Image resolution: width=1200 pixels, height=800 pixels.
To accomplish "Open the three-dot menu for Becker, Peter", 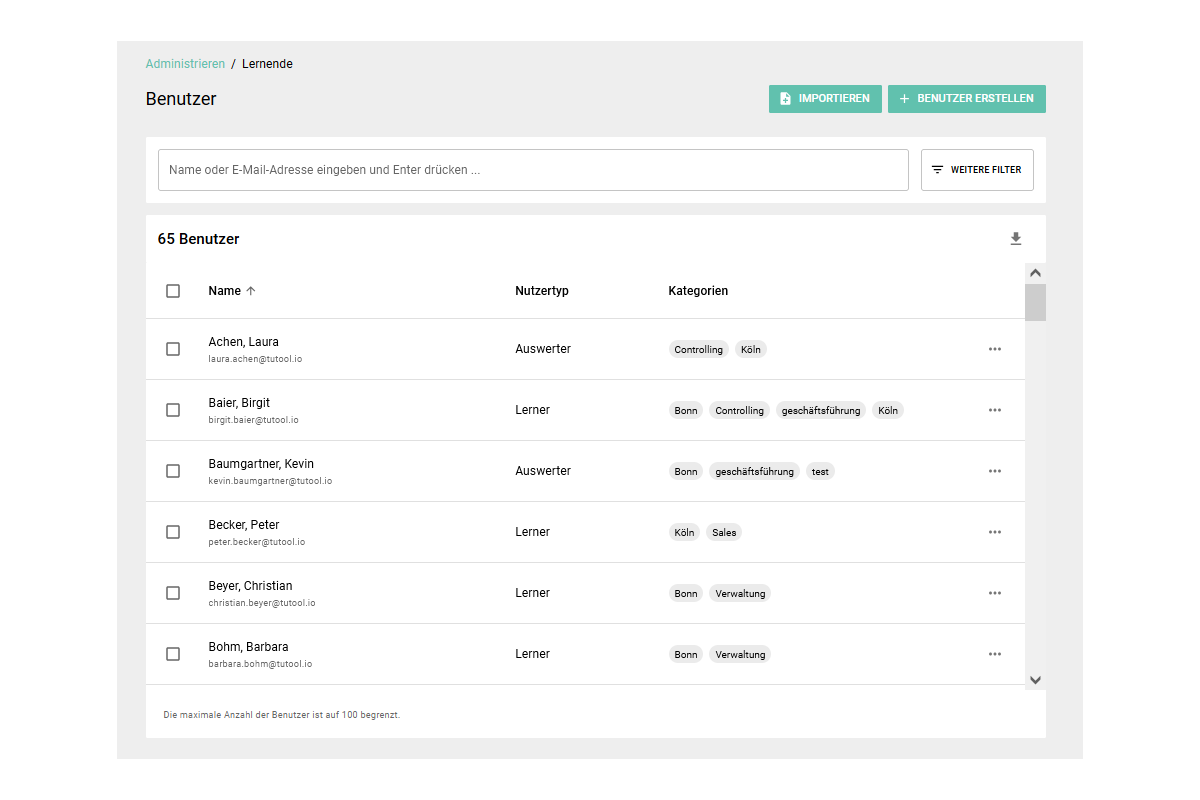I will coord(995,532).
